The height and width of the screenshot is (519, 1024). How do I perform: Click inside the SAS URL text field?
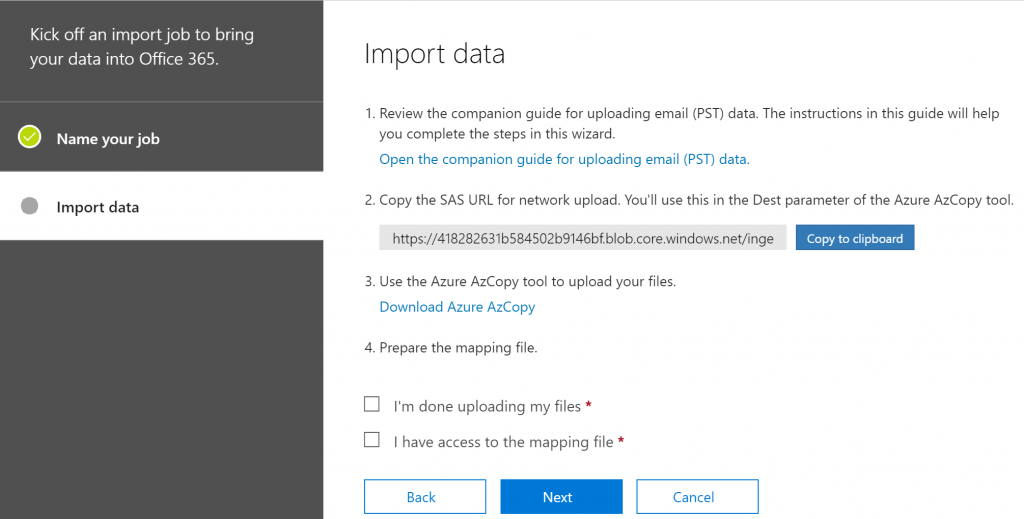click(x=583, y=238)
